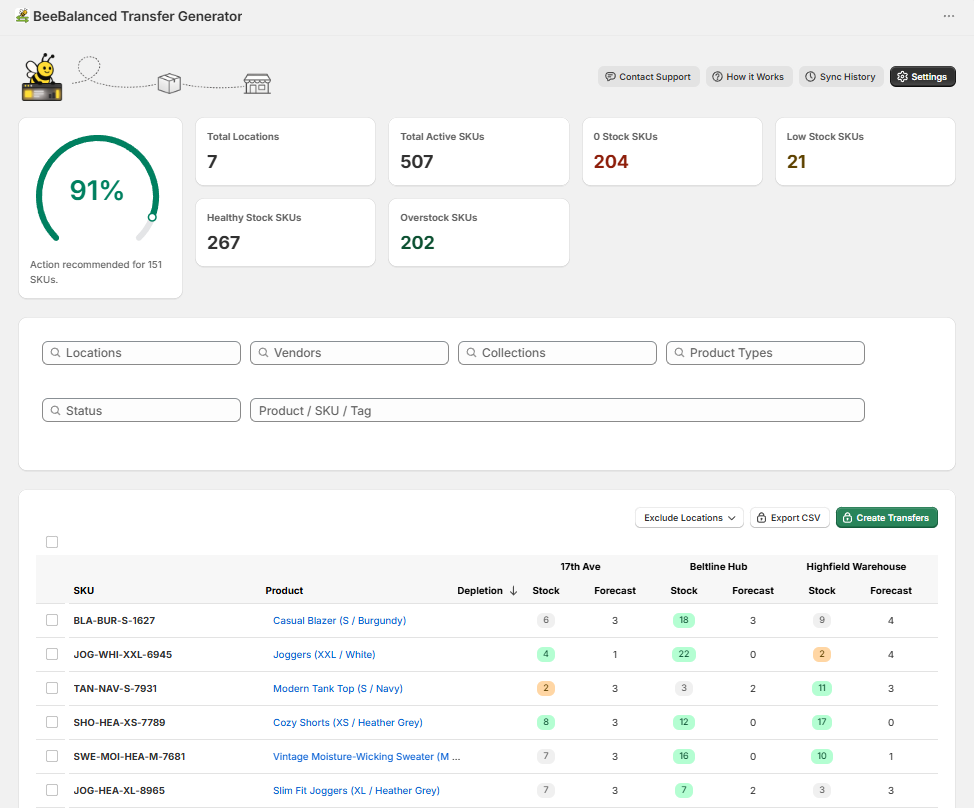Open the Product Types filter combo box

pyautogui.click(x=765, y=353)
